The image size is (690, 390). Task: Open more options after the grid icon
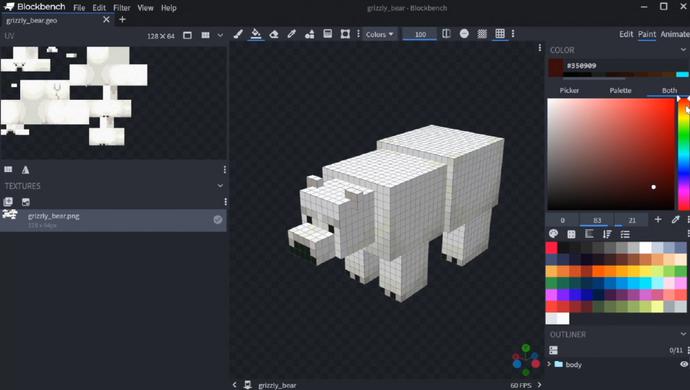(x=513, y=34)
